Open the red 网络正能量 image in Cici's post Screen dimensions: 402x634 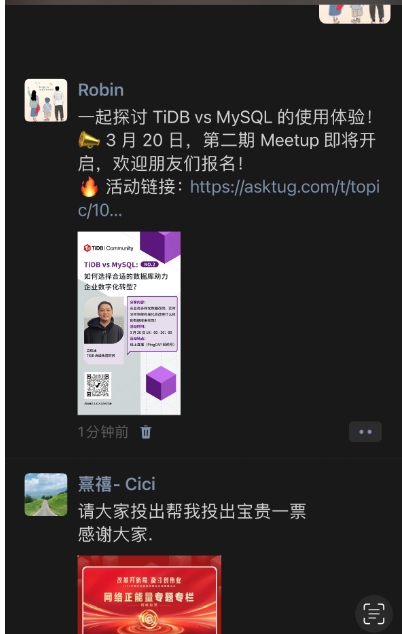pyautogui.click(x=149, y=594)
